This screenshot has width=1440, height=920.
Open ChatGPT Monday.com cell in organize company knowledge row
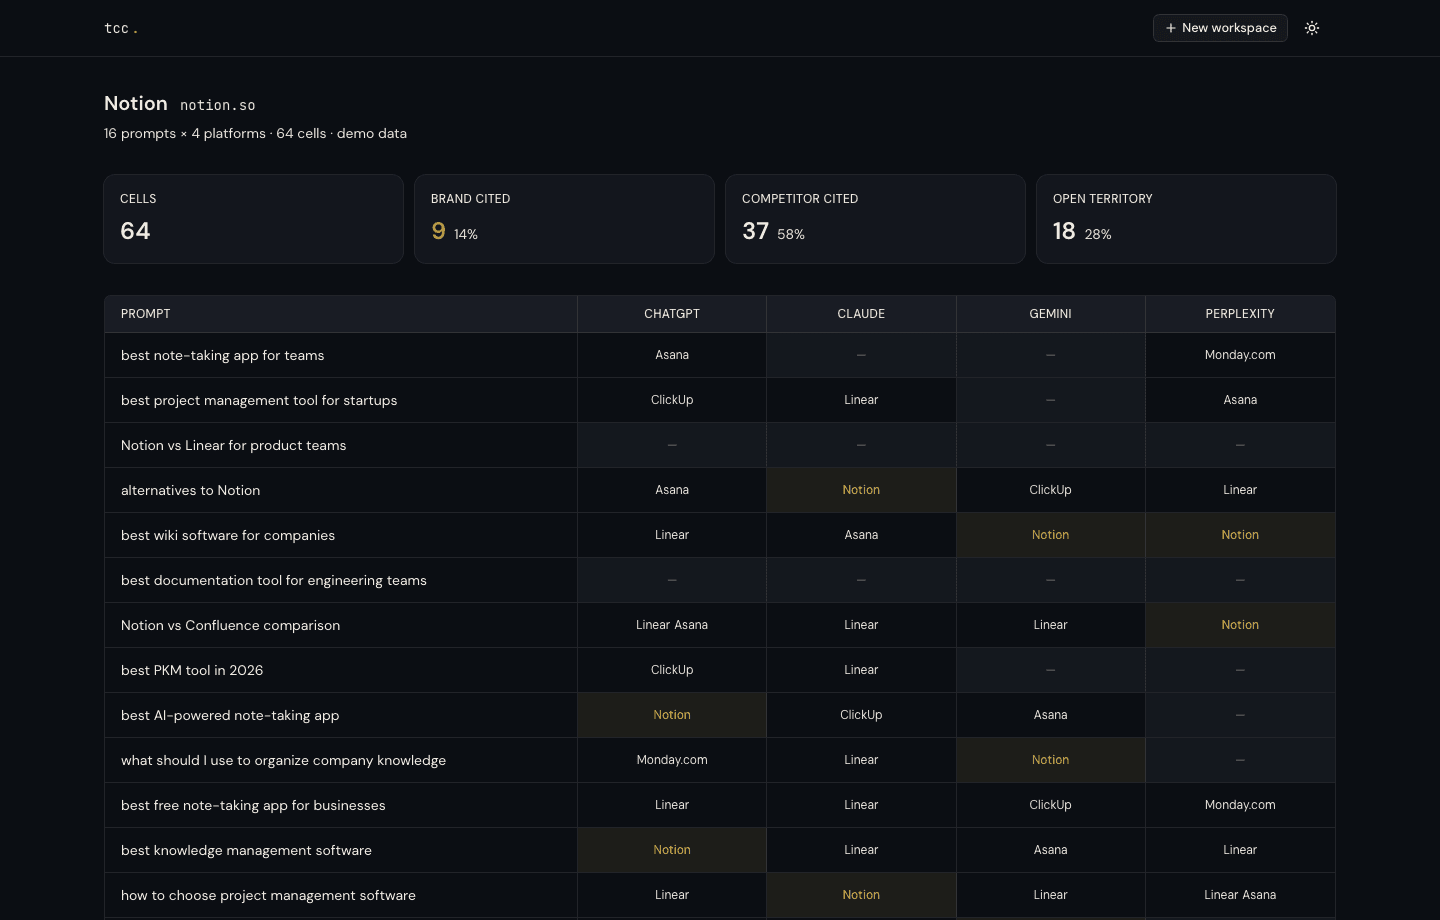tap(672, 760)
